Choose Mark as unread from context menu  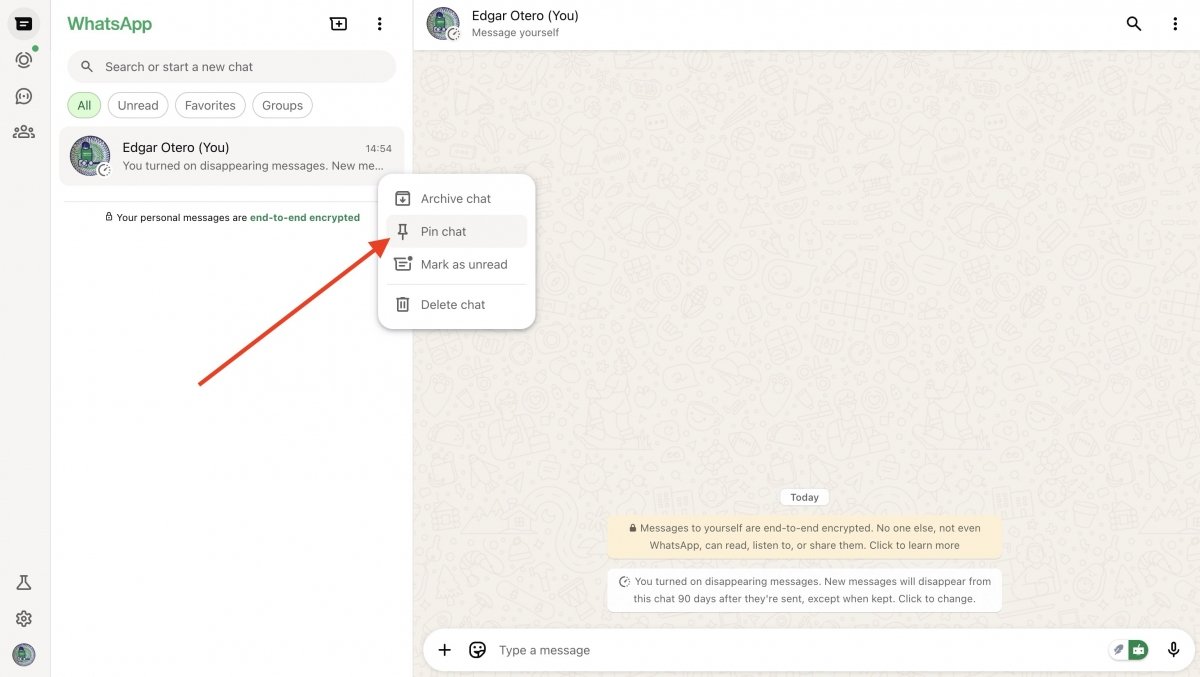click(x=456, y=264)
